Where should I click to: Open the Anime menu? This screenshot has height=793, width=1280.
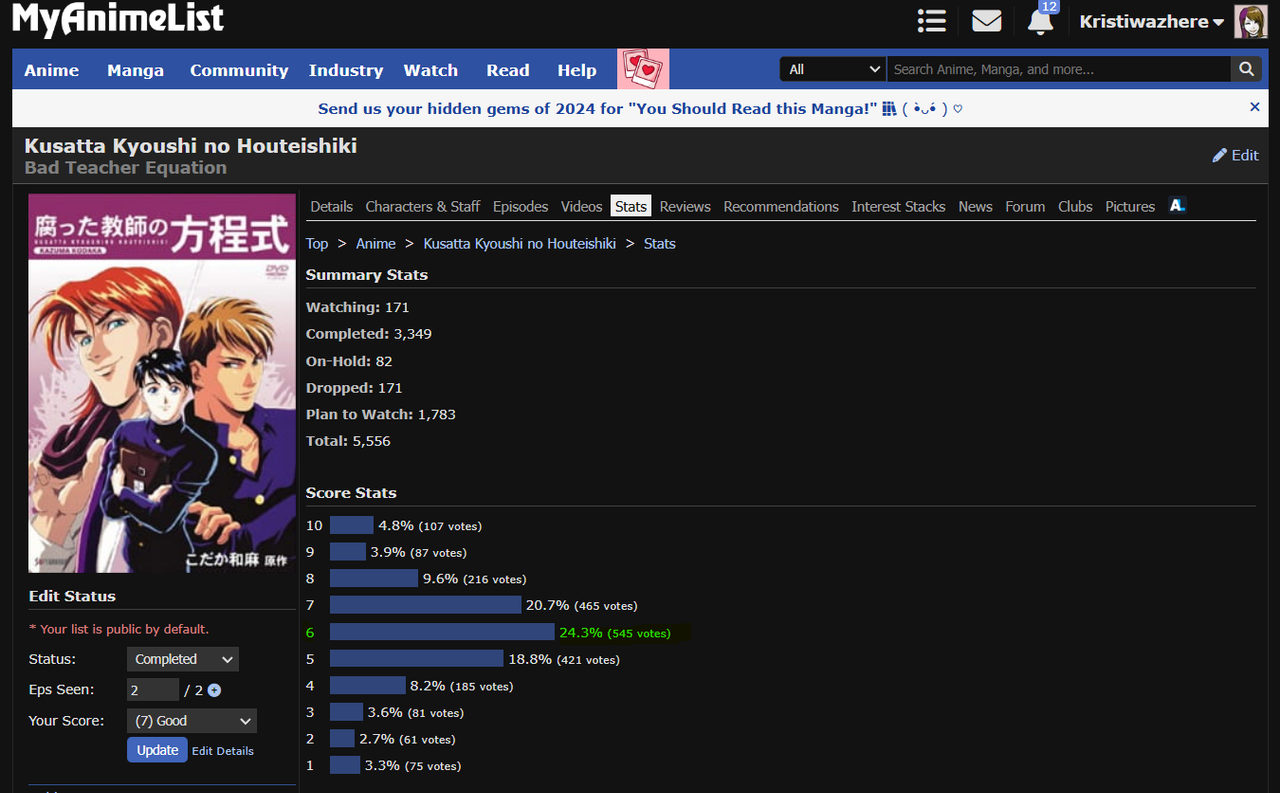[x=52, y=70]
